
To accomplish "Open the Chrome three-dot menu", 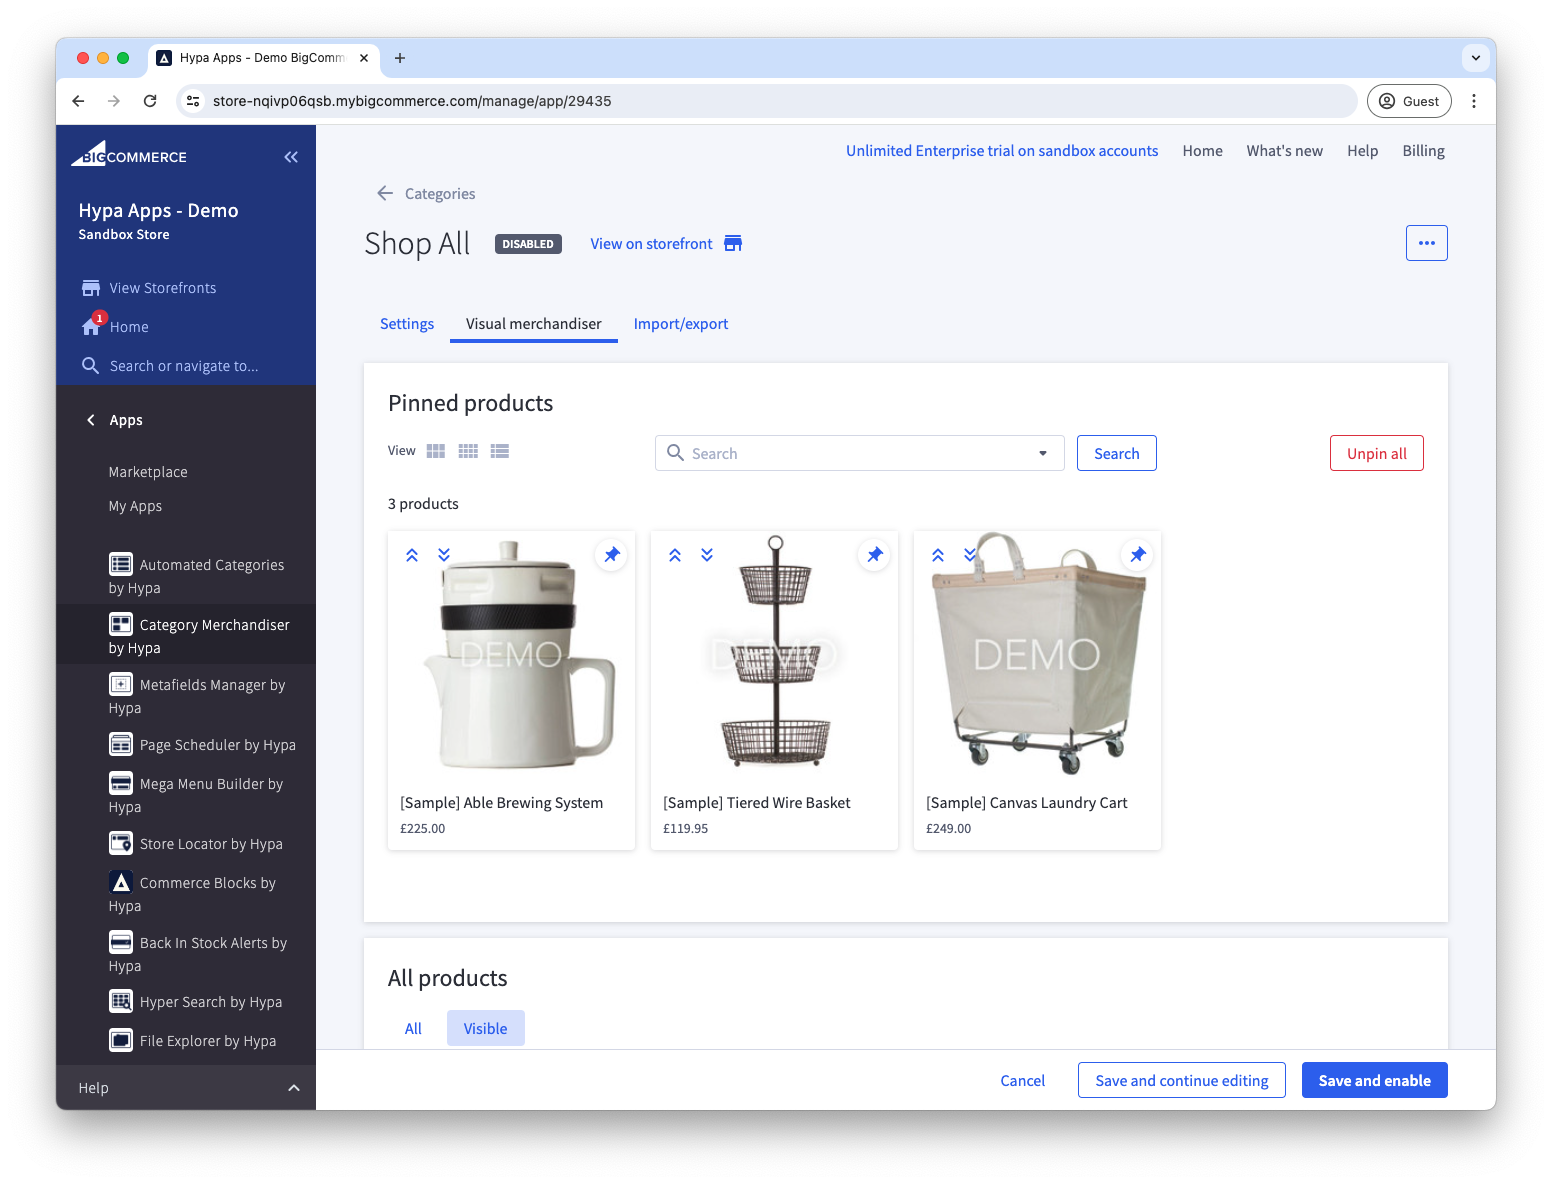I will (x=1474, y=101).
